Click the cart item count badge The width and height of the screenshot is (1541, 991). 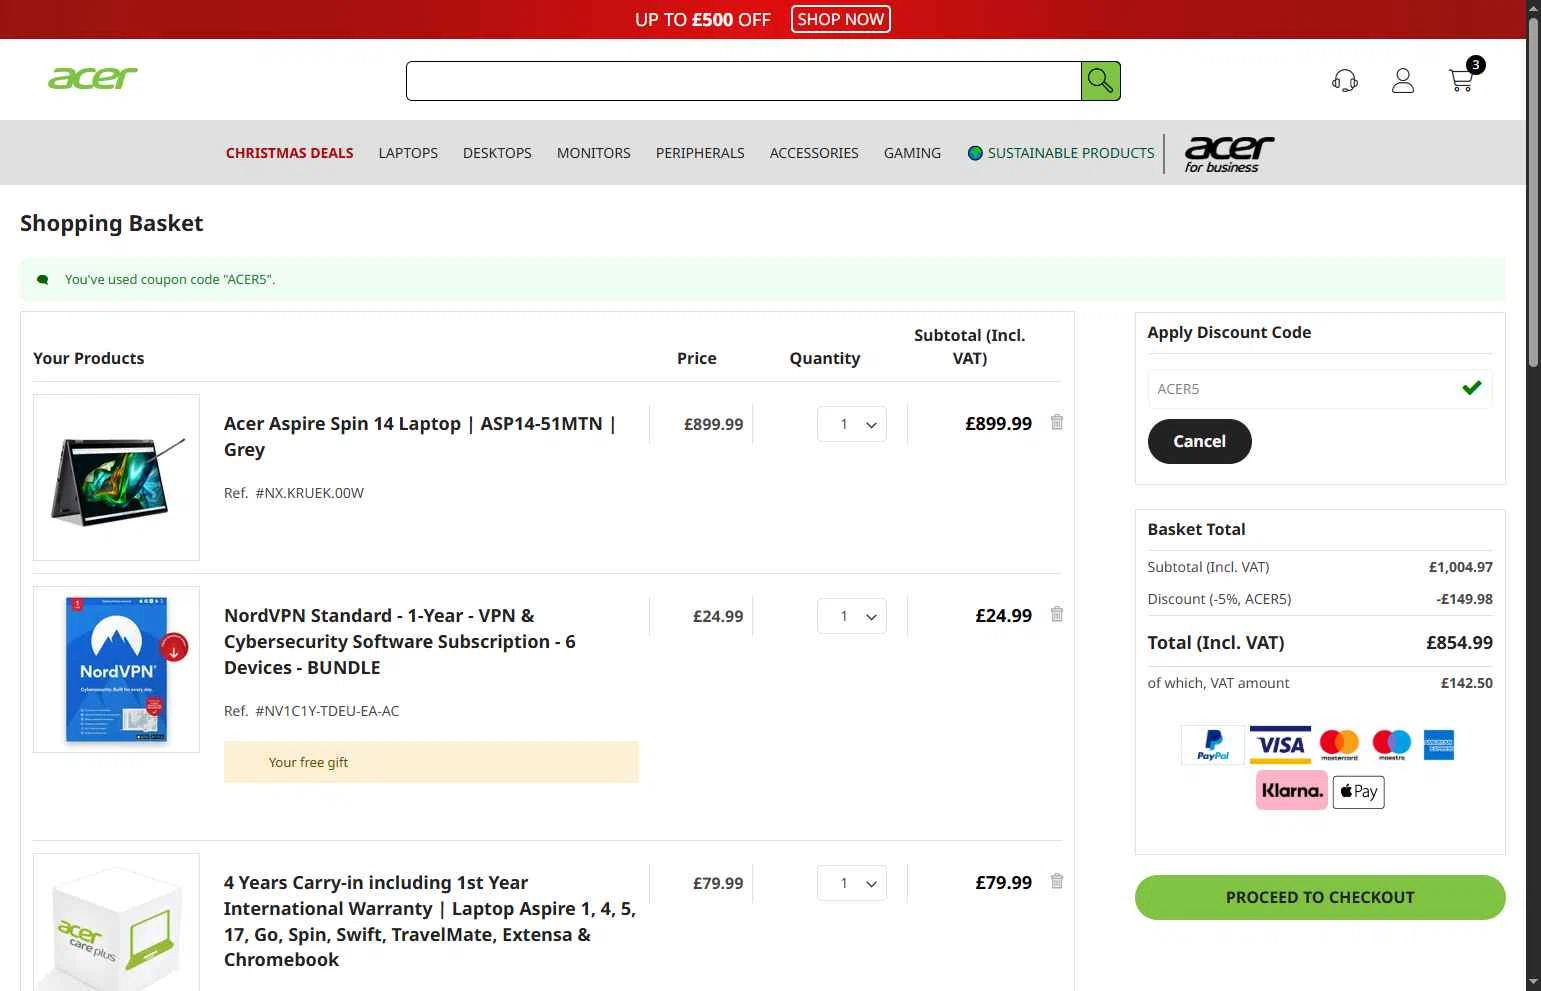[x=1475, y=65]
